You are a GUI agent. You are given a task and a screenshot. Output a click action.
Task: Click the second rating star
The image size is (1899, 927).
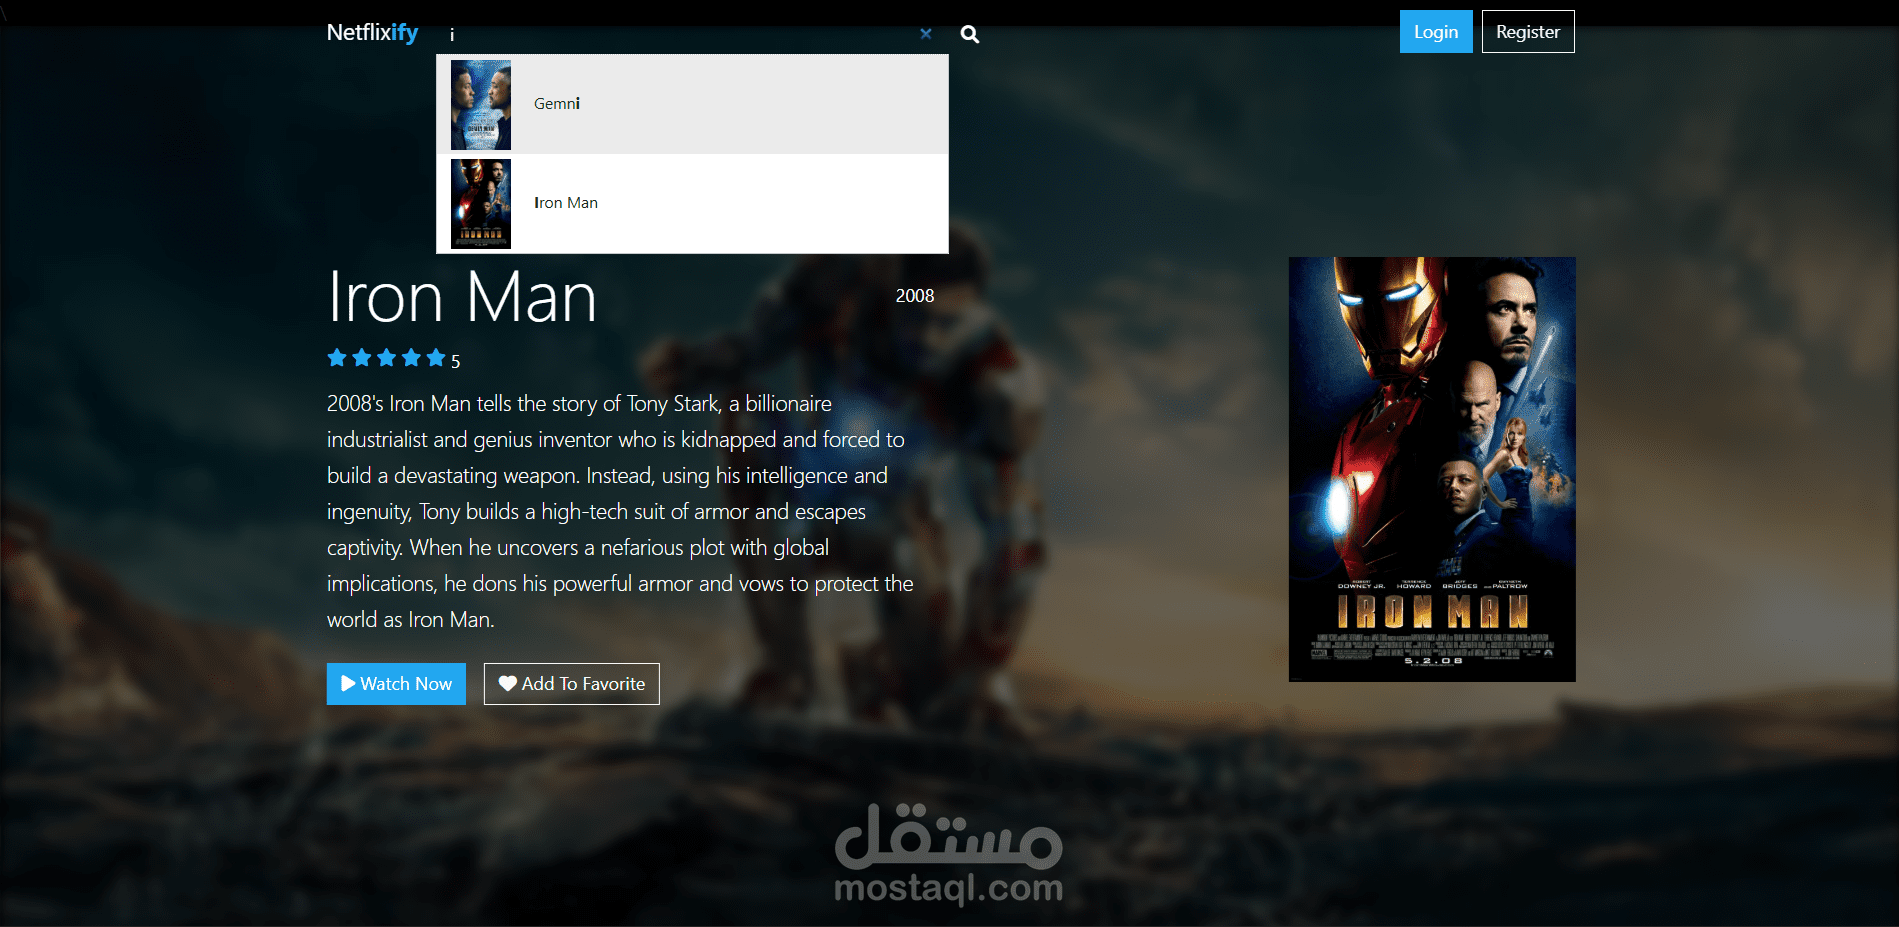click(362, 357)
